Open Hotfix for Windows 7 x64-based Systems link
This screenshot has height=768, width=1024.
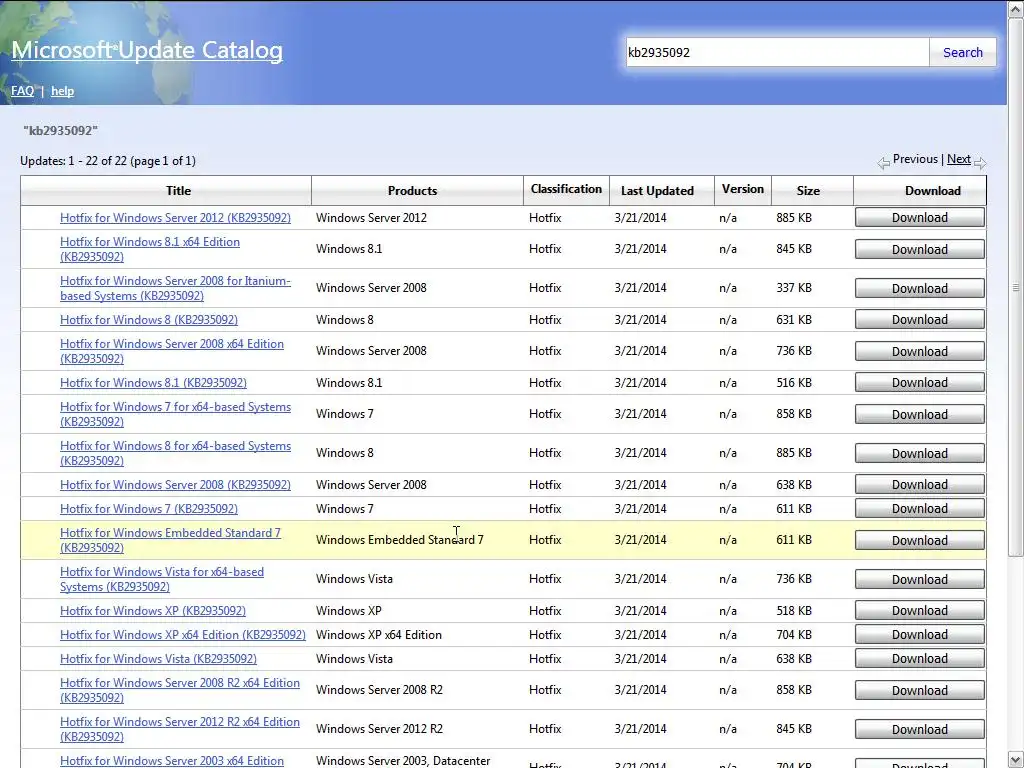click(175, 414)
